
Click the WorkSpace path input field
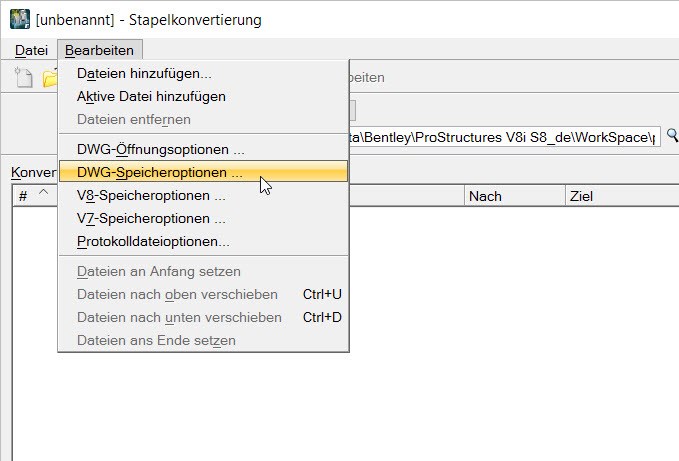504,137
